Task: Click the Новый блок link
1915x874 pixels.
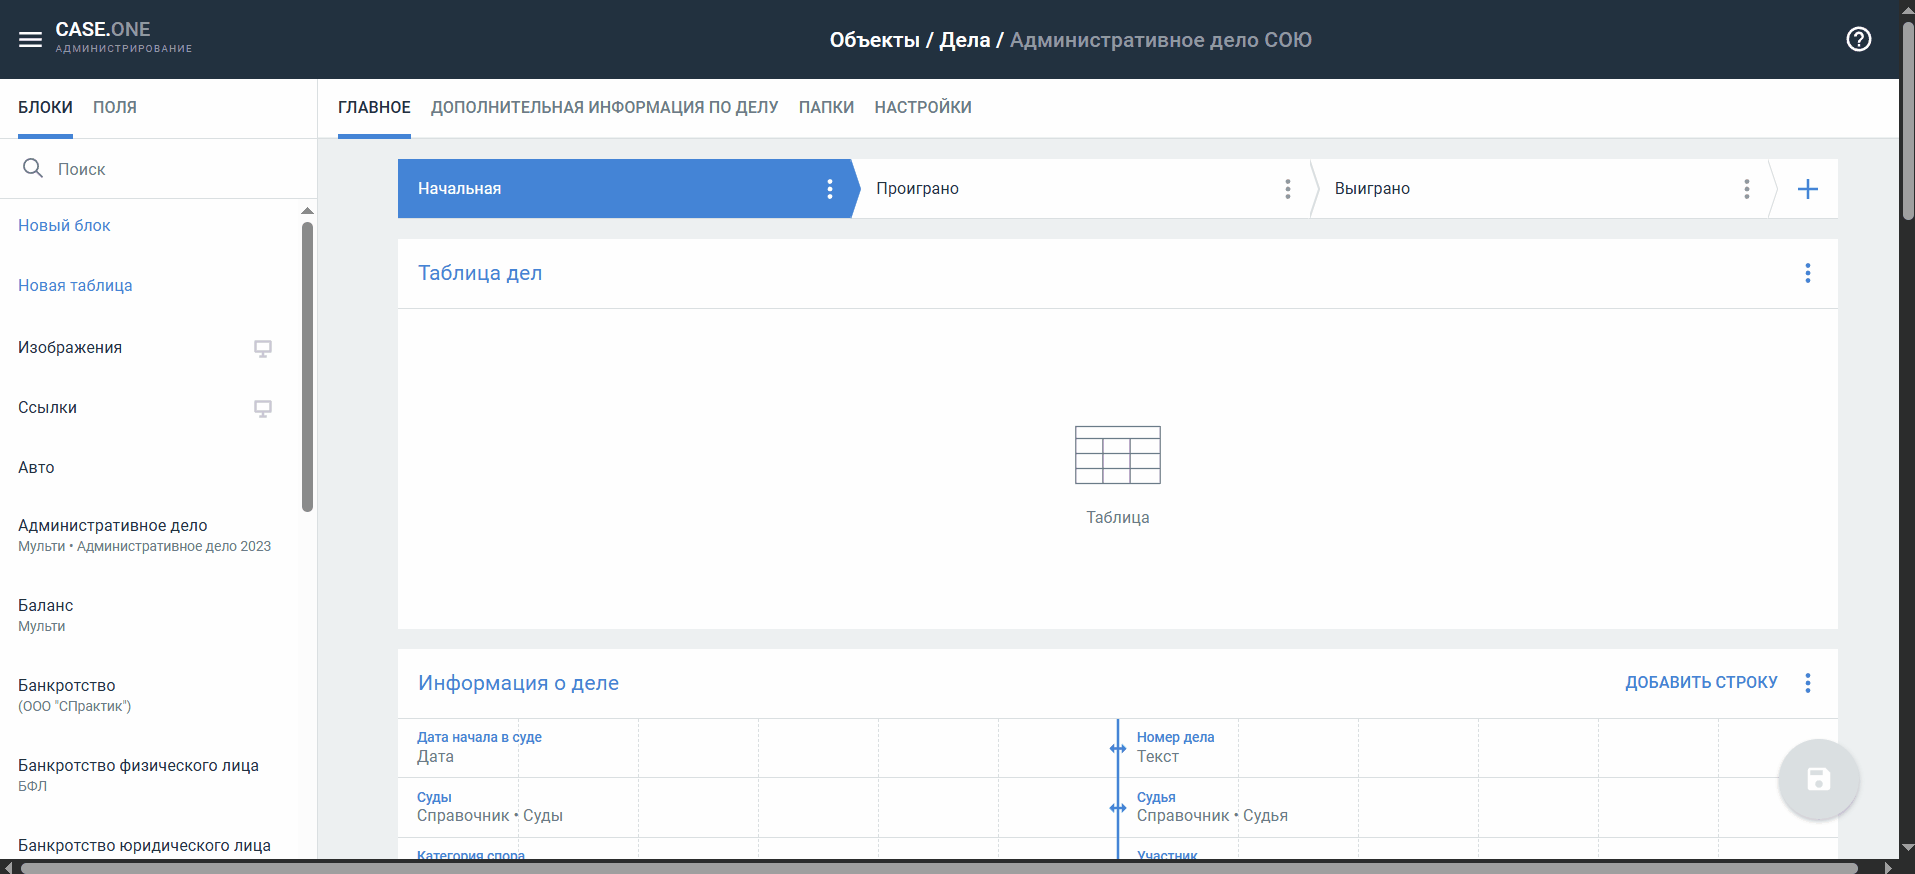Action: pos(64,226)
